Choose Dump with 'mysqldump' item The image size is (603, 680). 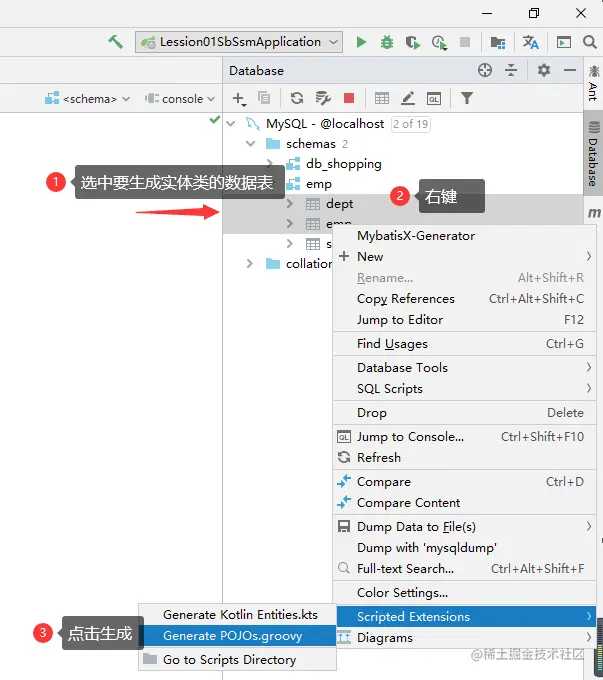(464, 548)
